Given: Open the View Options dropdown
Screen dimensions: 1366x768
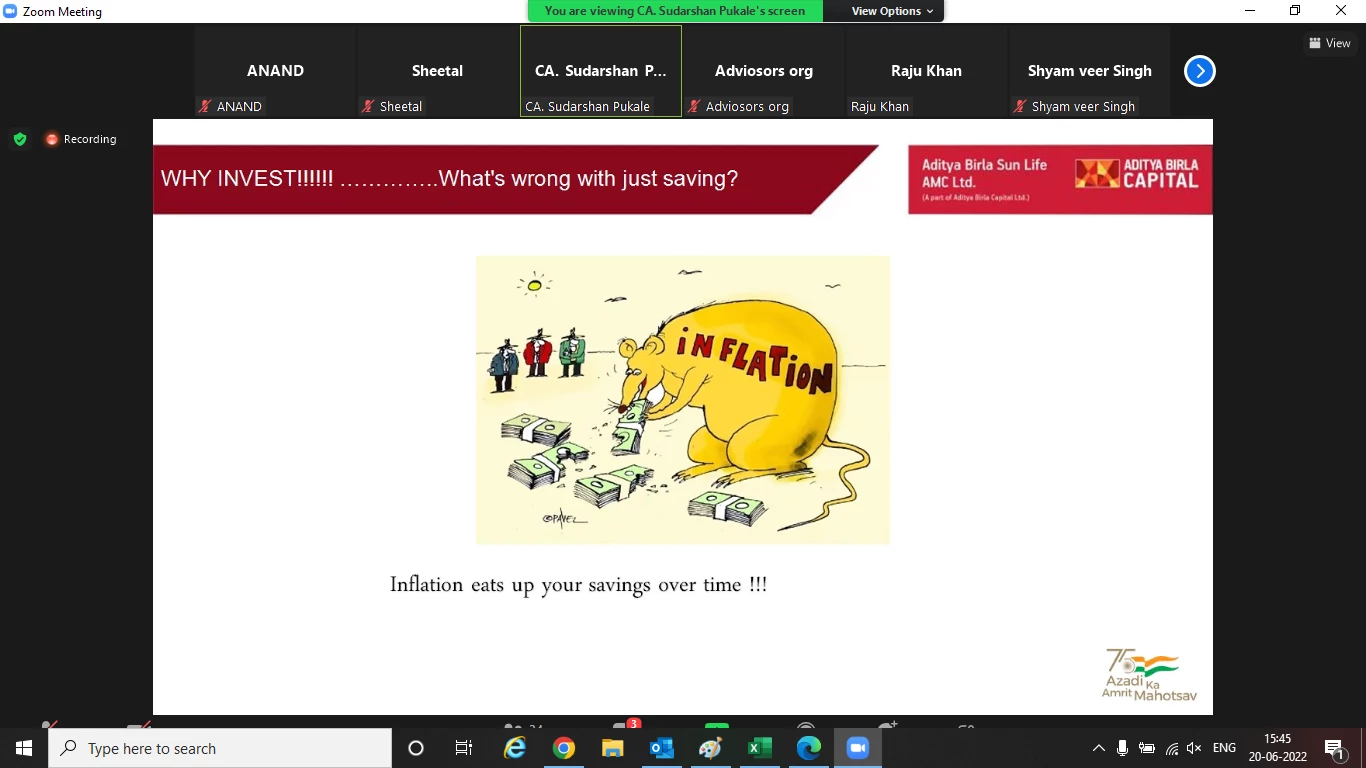Looking at the screenshot, I should click(892, 11).
